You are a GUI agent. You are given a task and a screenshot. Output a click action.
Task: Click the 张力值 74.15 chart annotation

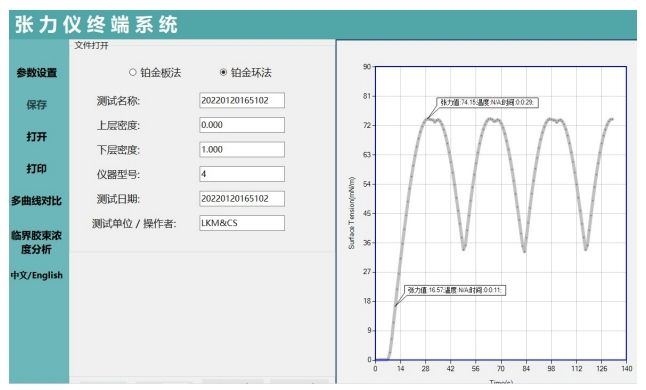pyautogui.click(x=487, y=103)
